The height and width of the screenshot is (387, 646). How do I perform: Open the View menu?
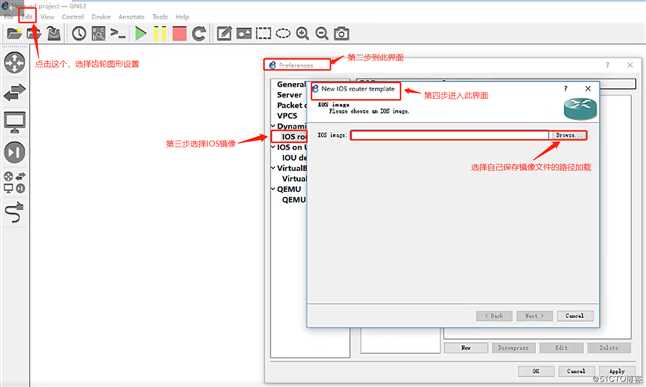[47, 16]
